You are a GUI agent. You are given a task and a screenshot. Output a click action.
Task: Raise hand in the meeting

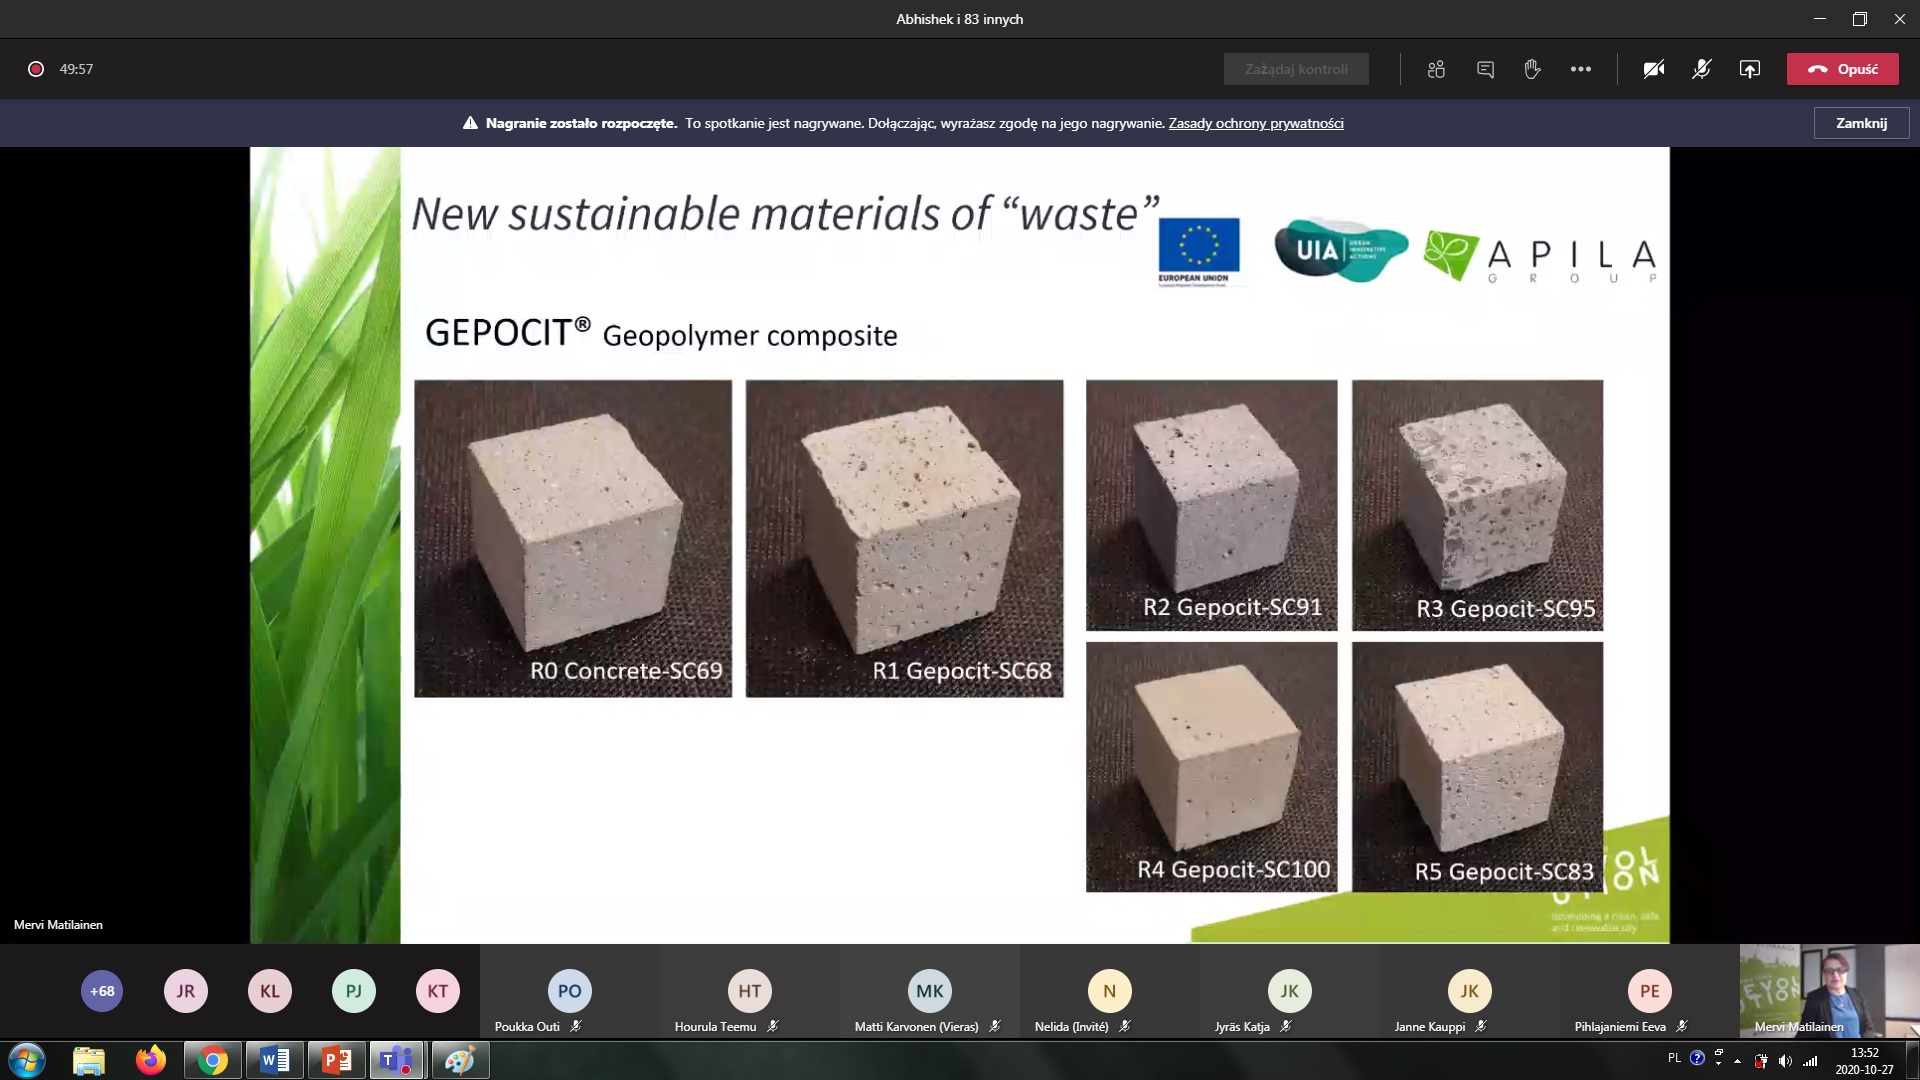click(1532, 69)
